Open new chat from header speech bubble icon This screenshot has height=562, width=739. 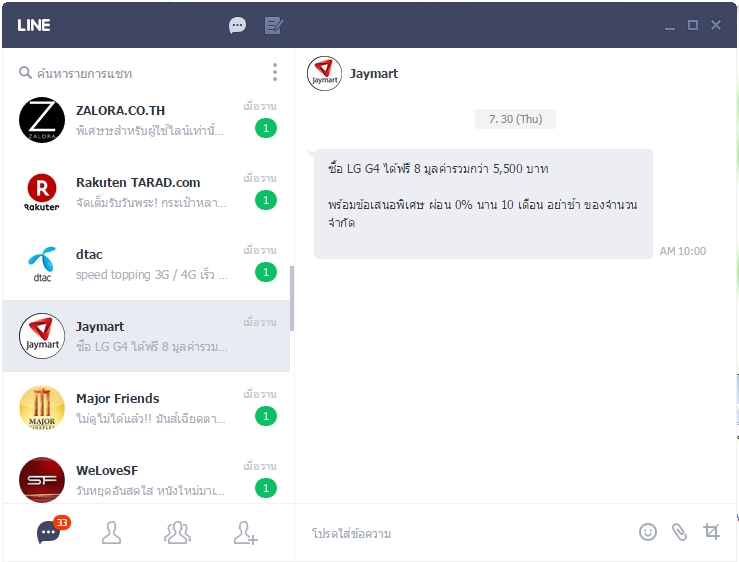[x=237, y=25]
